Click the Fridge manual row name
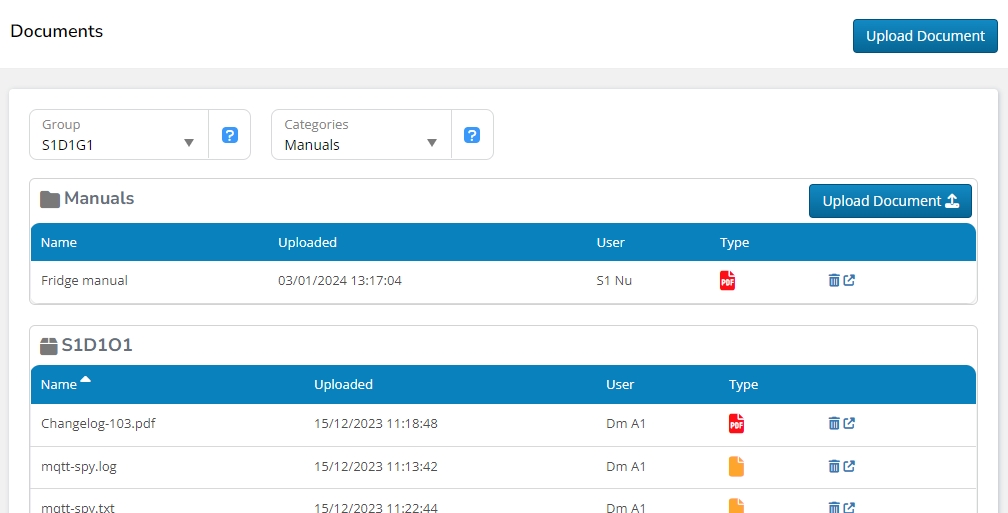 (85, 281)
